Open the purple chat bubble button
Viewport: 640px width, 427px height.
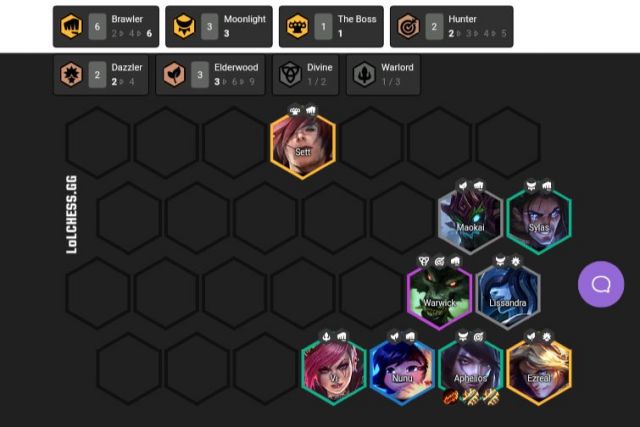[601, 284]
